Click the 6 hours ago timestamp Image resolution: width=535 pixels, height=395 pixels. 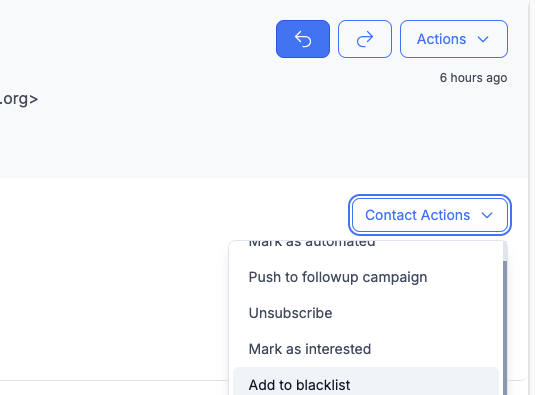tap(473, 78)
